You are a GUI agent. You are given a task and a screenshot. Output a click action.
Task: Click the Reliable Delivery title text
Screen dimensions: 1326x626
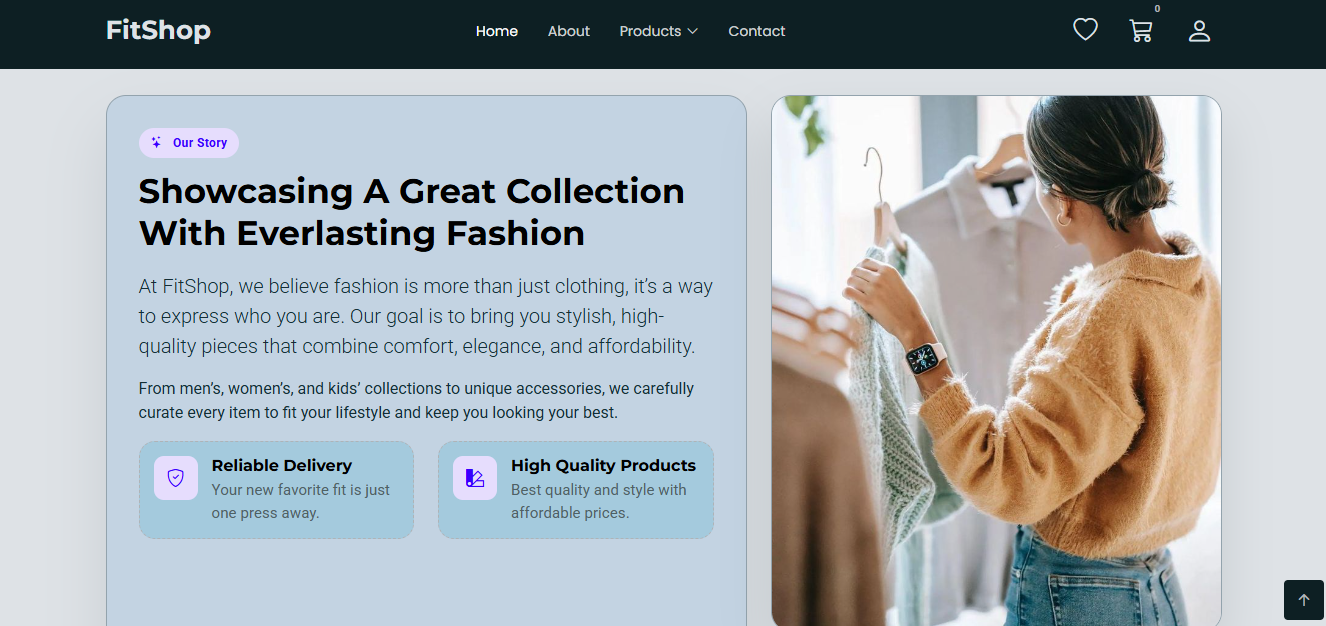[x=282, y=465]
